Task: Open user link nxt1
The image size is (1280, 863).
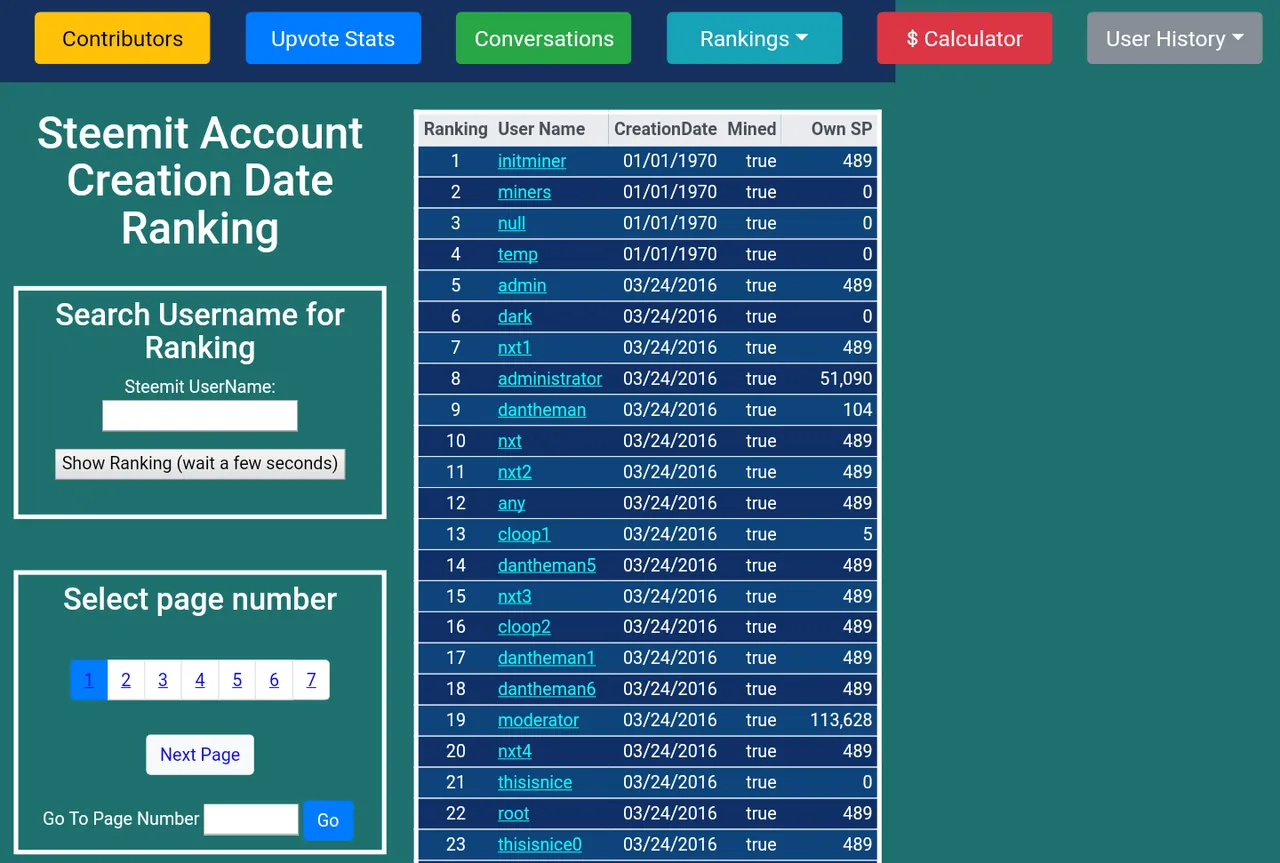Action: [514, 347]
